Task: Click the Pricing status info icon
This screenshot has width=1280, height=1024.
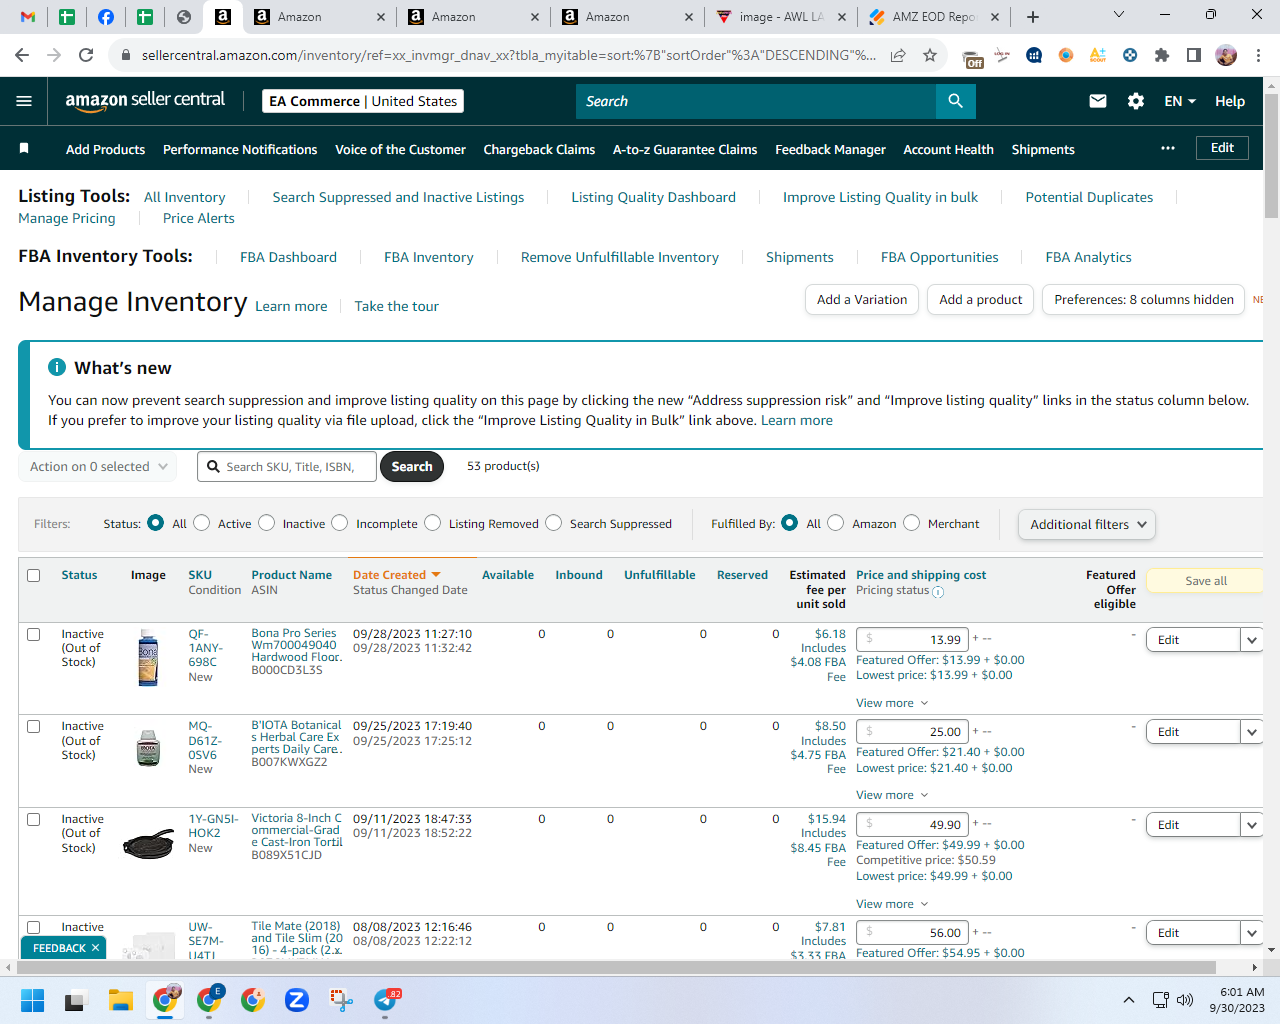Action: point(938,592)
